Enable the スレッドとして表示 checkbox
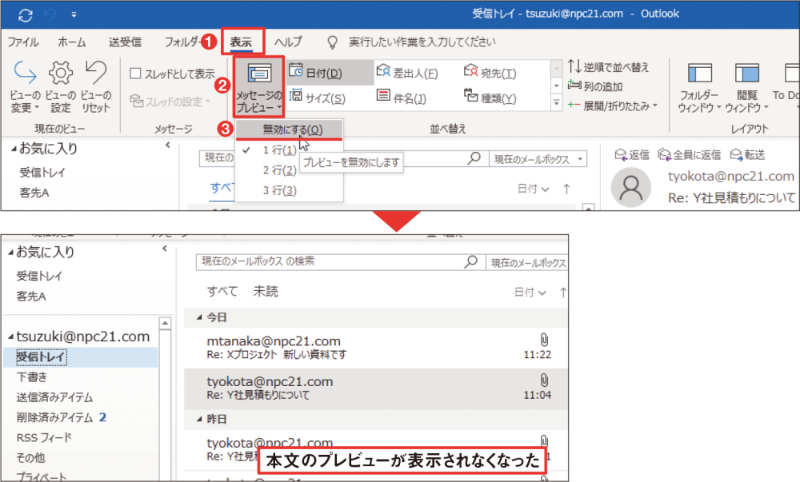 tap(136, 73)
